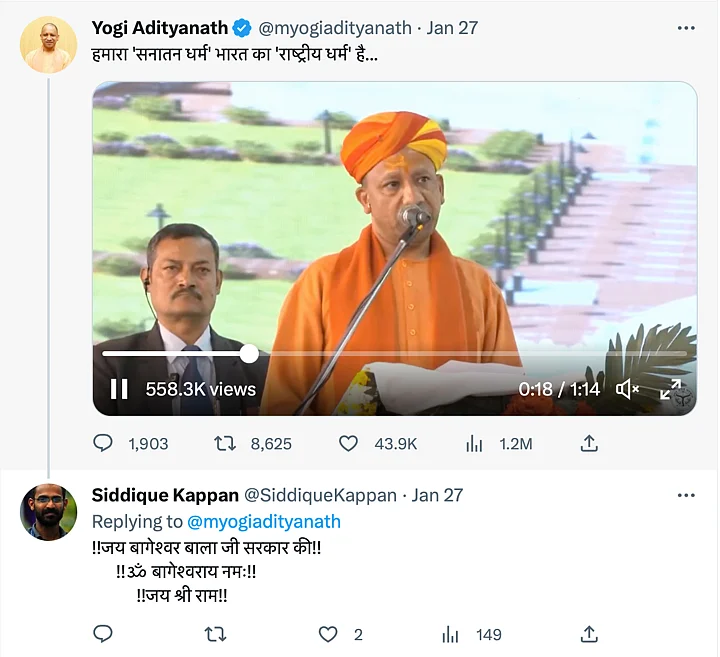720x657 pixels.
Task: Like Siddique Kappan's reply
Action: (328, 634)
